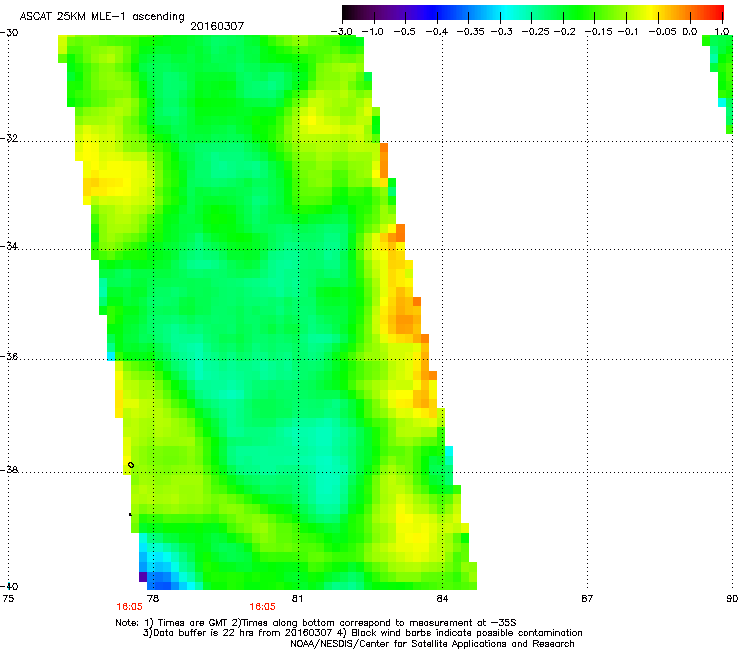This screenshot has height=650, width=740.
Task: Click the red 16:05 time under longitude 81
Action: click(x=262, y=607)
